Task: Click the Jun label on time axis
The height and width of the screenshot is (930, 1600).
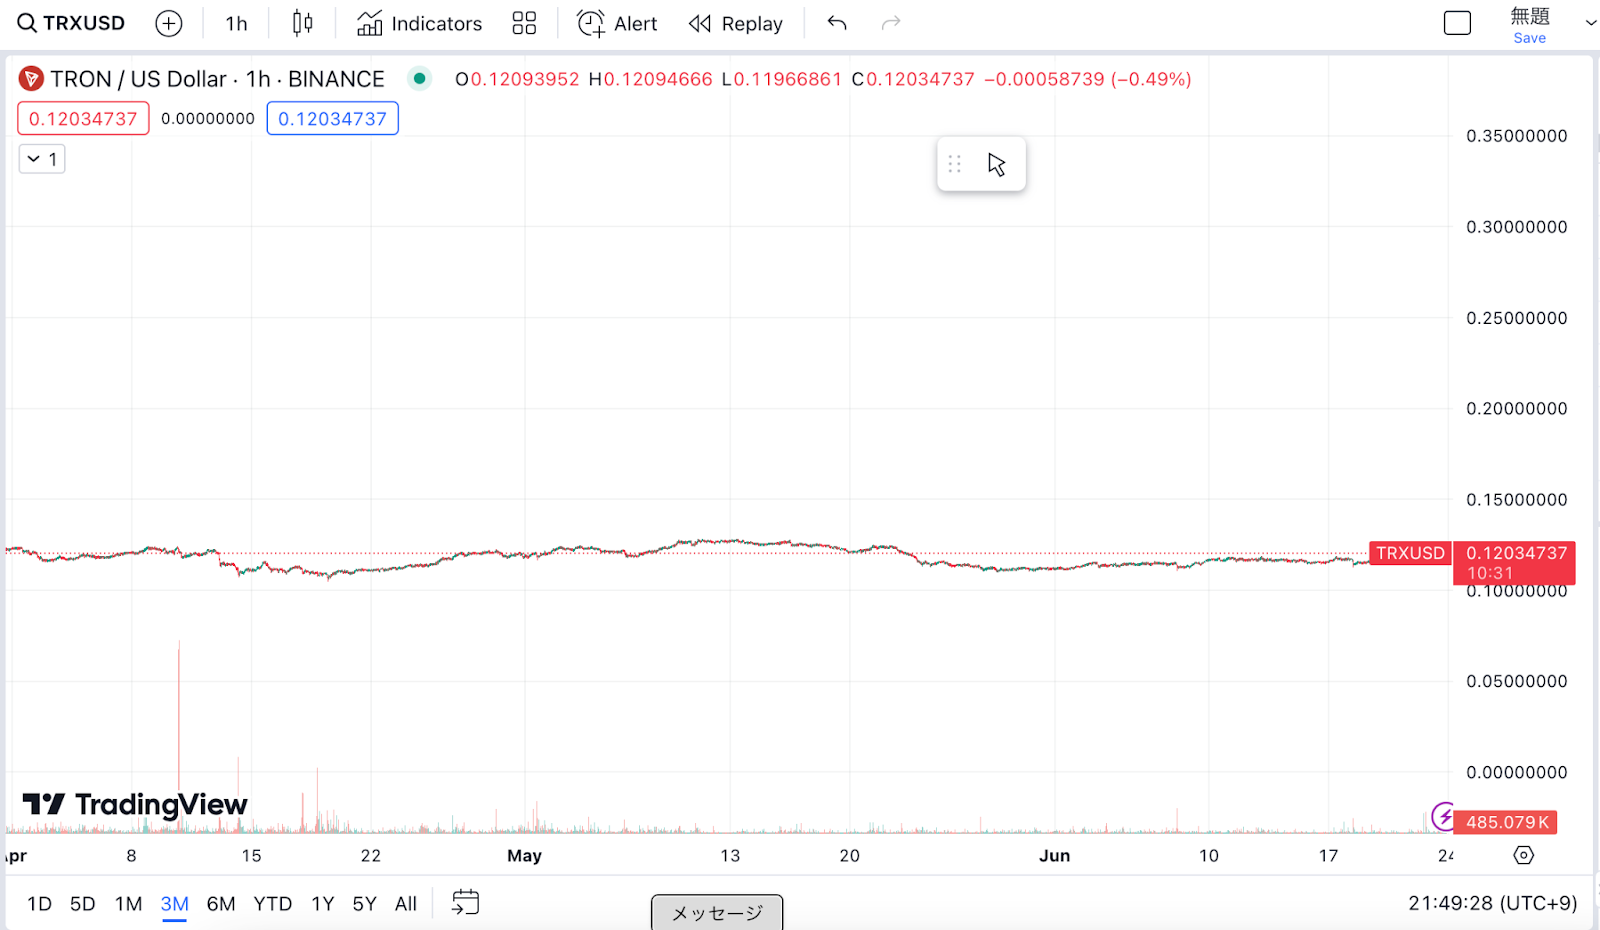Action: pyautogui.click(x=1054, y=856)
